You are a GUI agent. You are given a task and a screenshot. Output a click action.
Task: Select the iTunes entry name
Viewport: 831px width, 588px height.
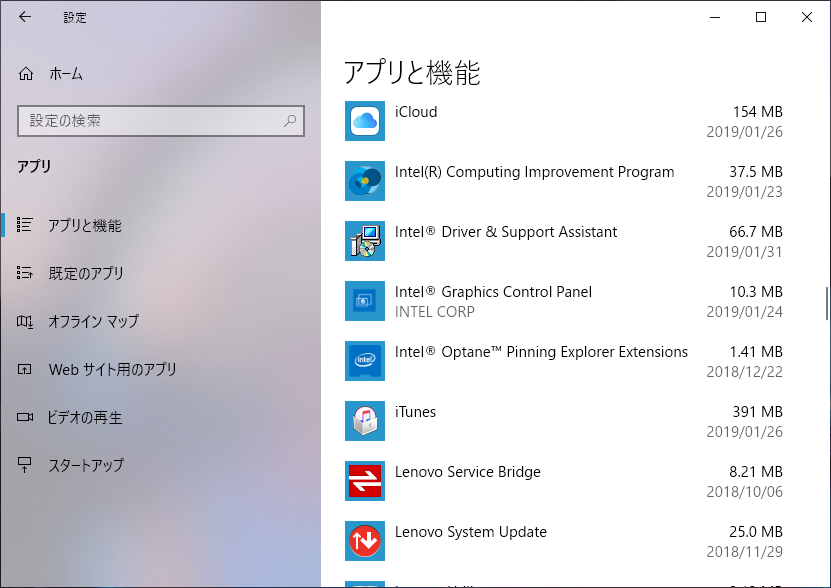[x=415, y=412]
